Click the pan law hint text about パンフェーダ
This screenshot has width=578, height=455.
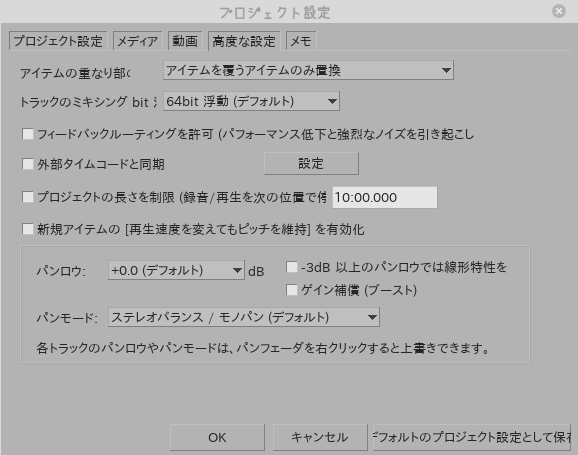pos(262,348)
